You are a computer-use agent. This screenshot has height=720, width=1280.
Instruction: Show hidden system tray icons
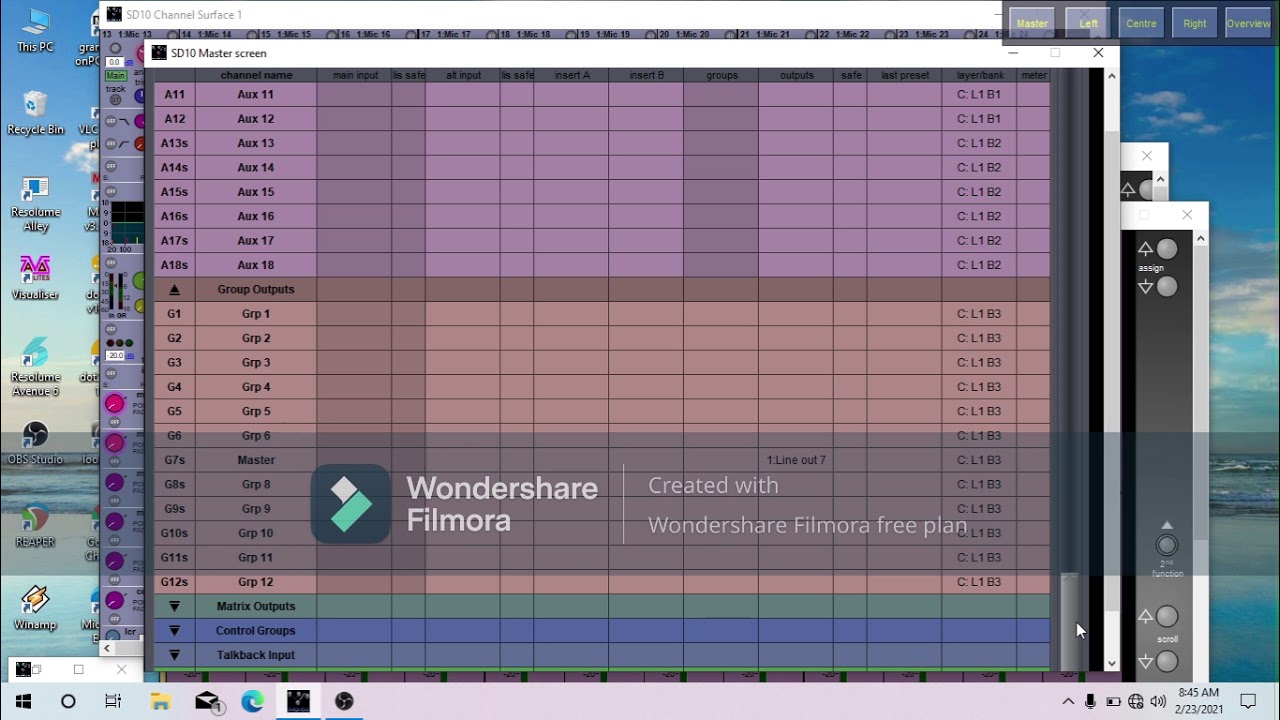1068,701
